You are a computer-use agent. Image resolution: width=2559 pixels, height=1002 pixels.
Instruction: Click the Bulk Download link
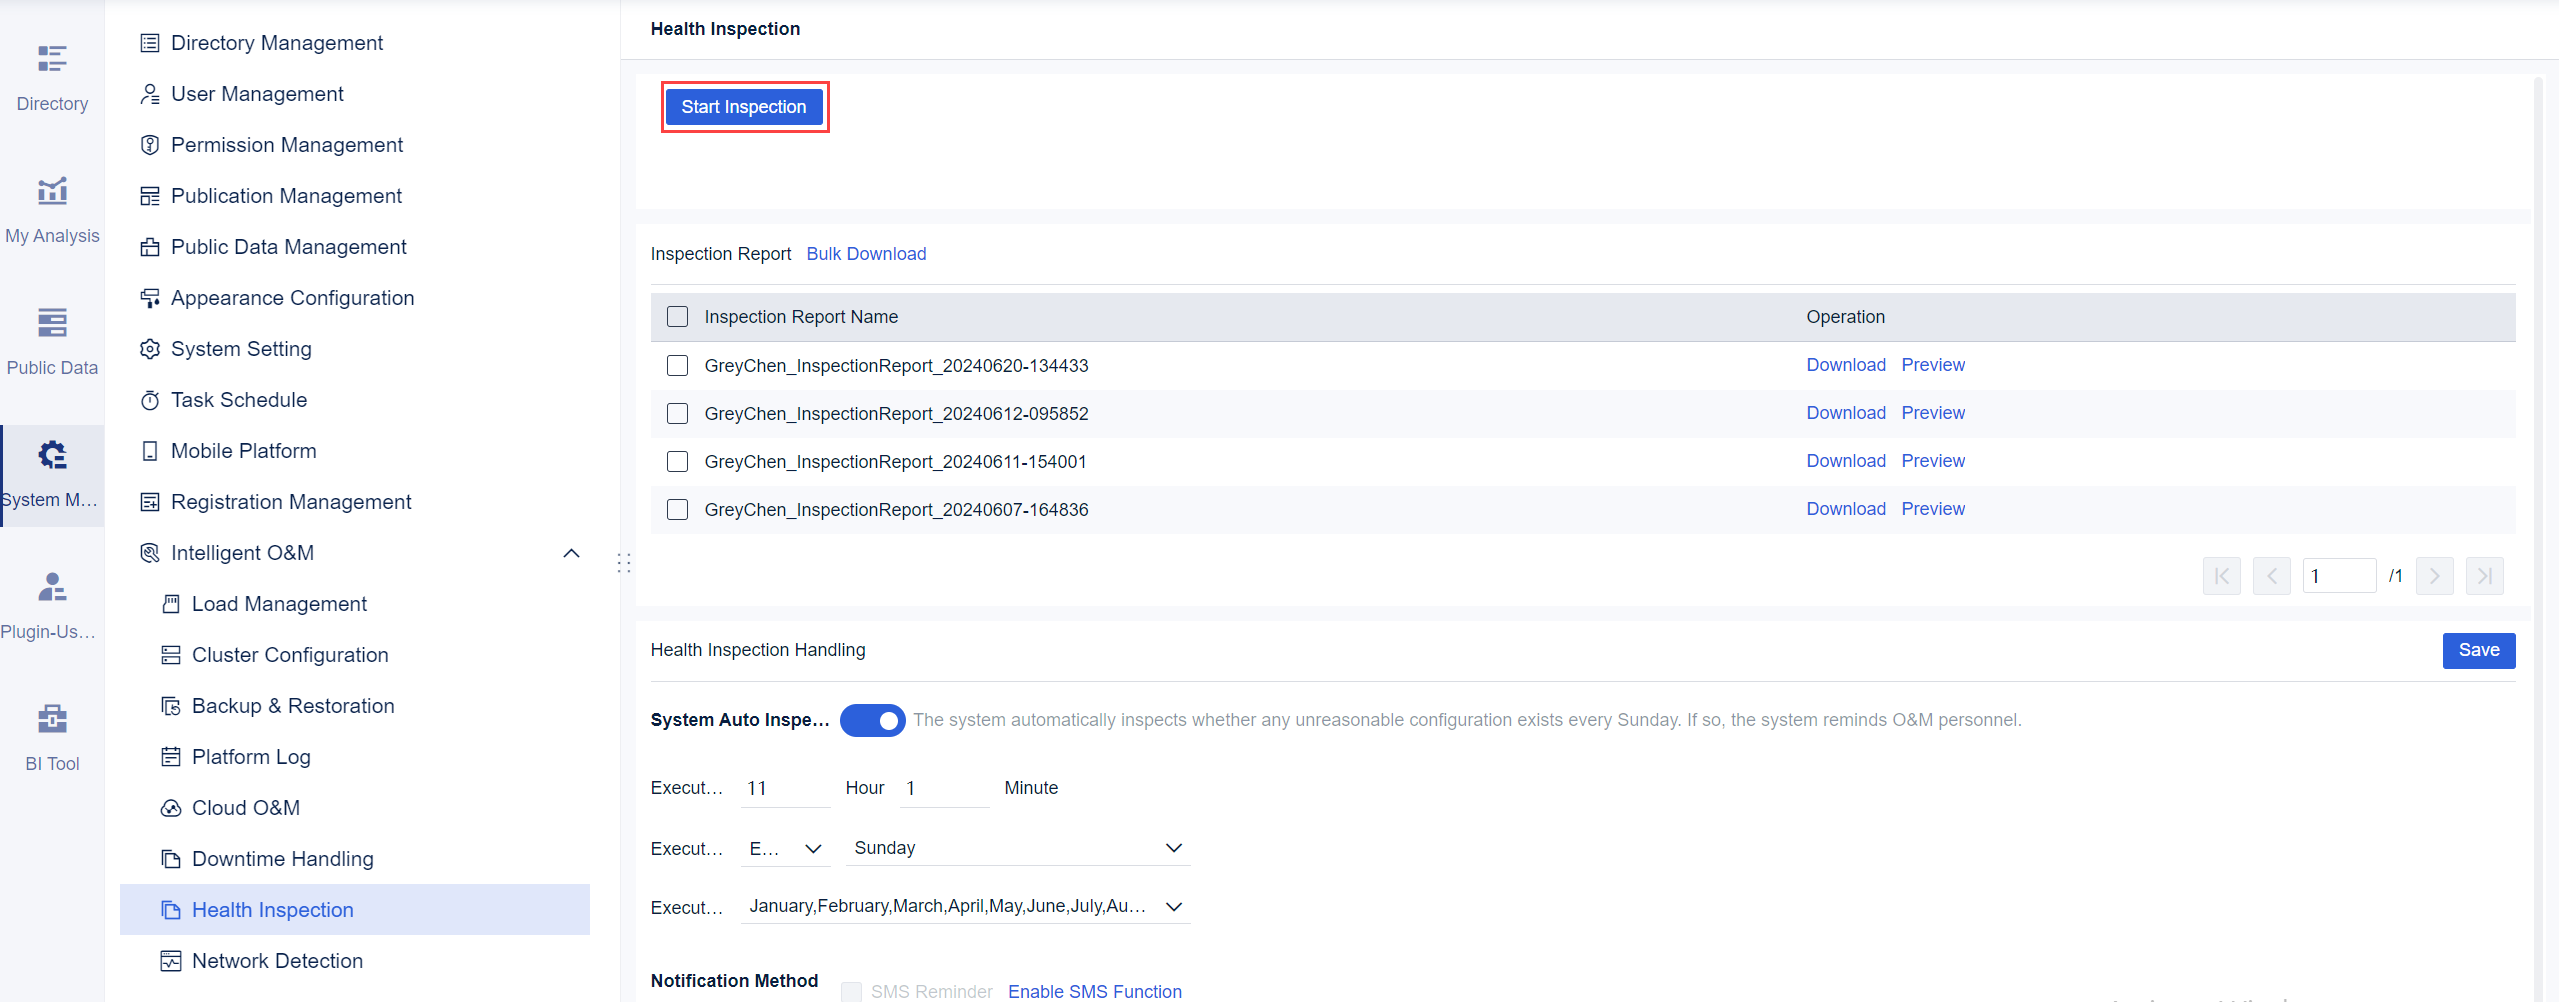866,254
